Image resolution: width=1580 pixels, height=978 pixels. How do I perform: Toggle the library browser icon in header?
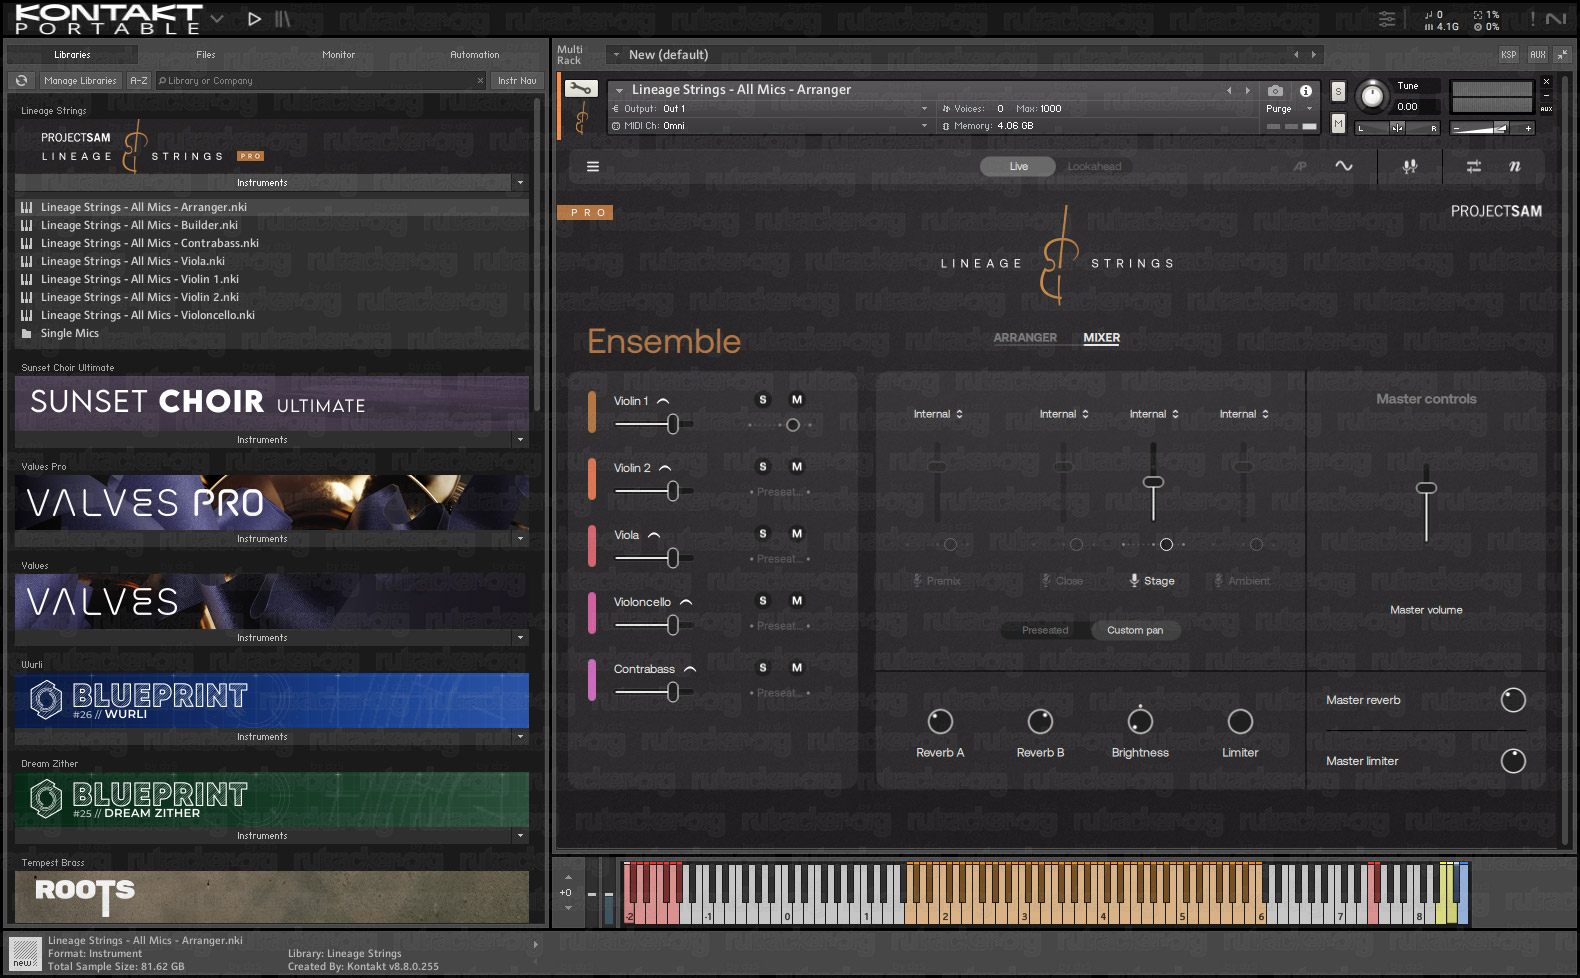(283, 19)
